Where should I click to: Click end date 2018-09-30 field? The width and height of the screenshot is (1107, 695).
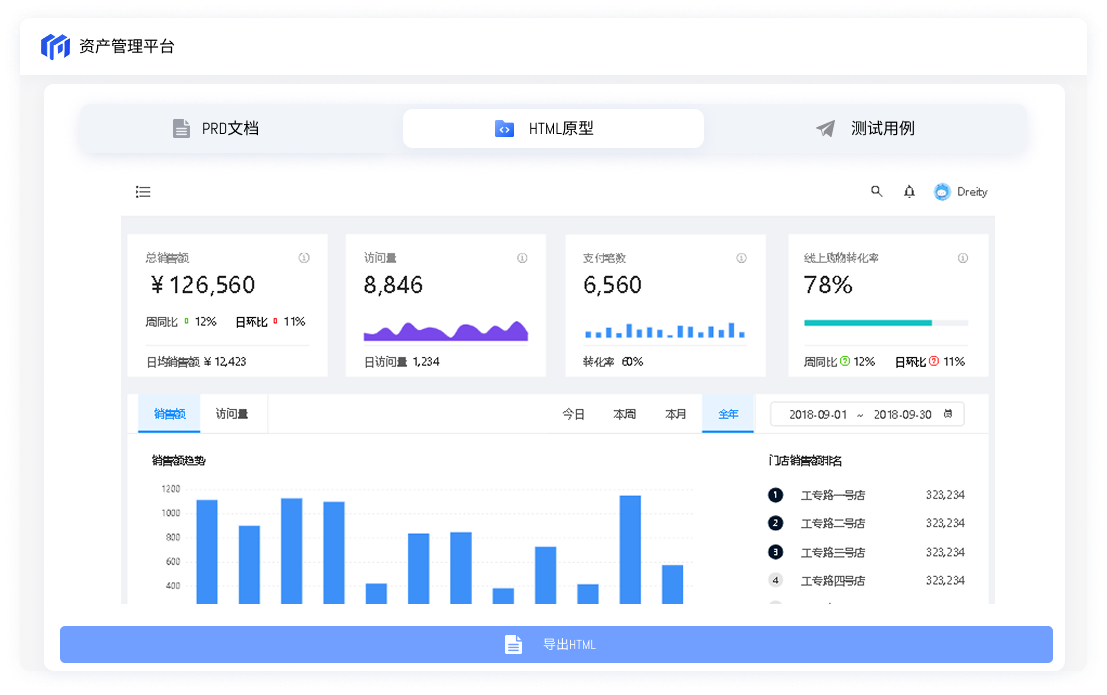click(x=902, y=415)
